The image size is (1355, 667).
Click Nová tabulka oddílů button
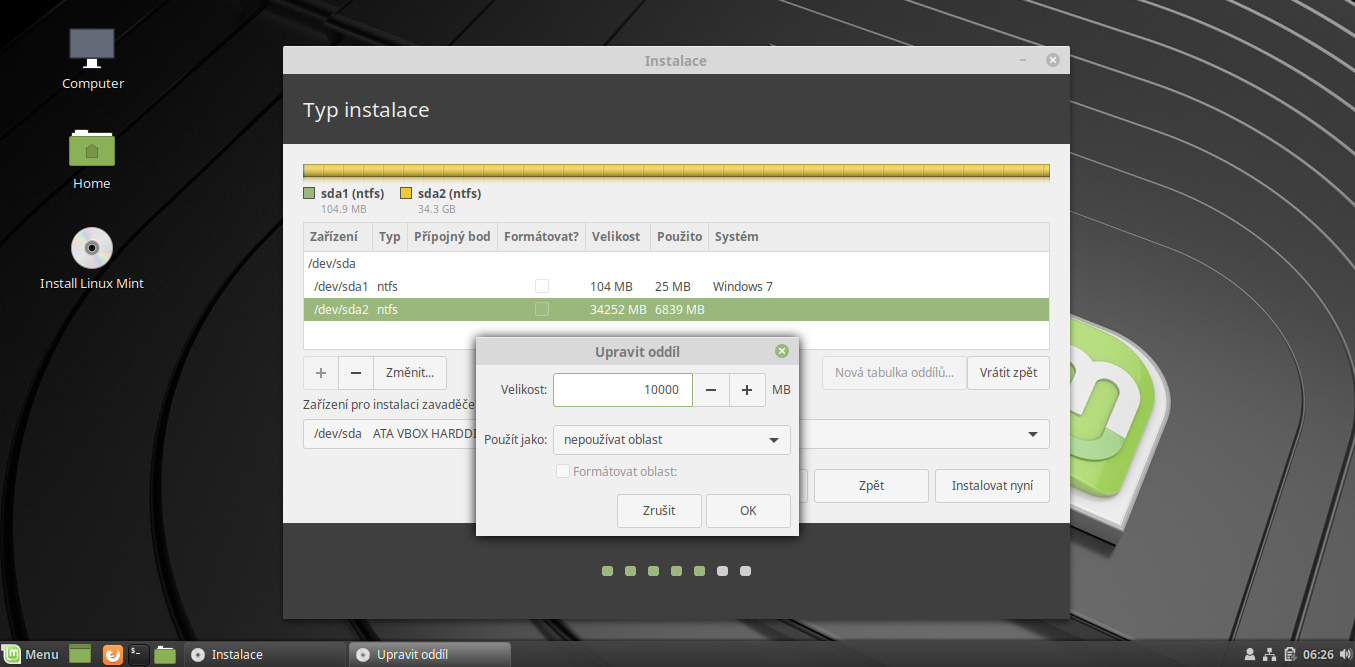895,373
